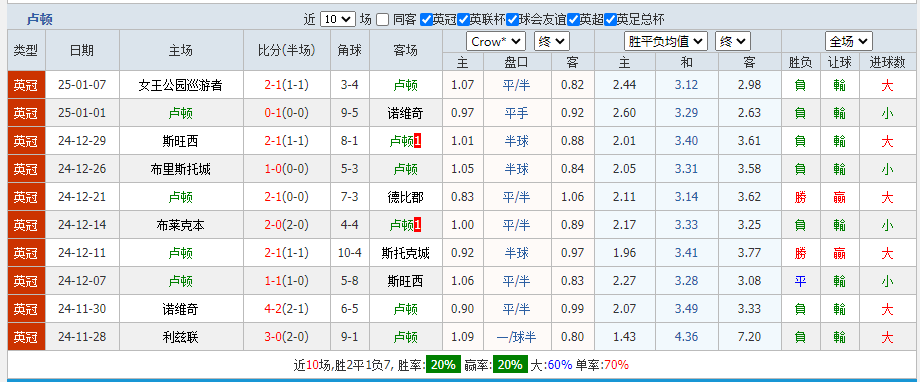The image size is (920, 382).
Task: Click 贏 handicap result in 斯托克城 row
Action: pos(839,253)
